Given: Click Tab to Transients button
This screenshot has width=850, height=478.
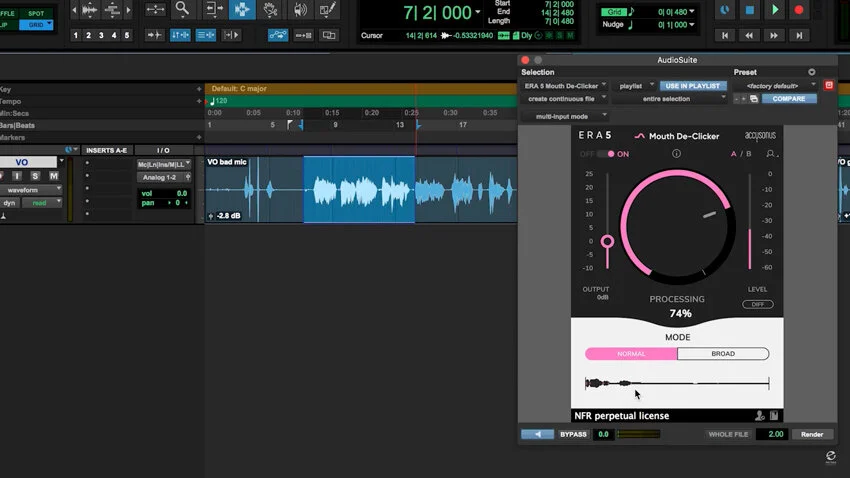Looking at the screenshot, I should coord(154,35).
